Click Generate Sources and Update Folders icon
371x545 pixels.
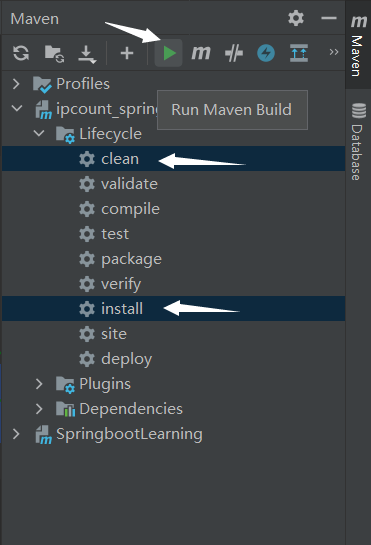click(x=55, y=54)
